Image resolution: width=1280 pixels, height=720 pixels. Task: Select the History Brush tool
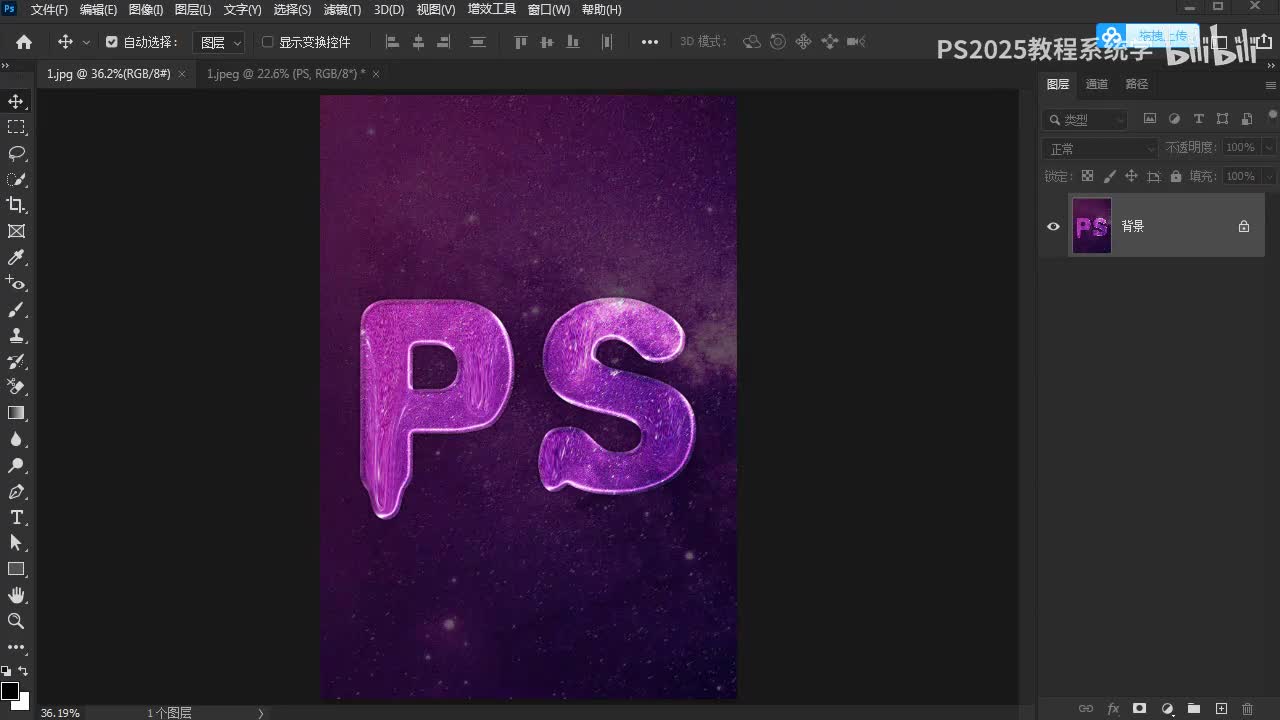pyautogui.click(x=16, y=361)
